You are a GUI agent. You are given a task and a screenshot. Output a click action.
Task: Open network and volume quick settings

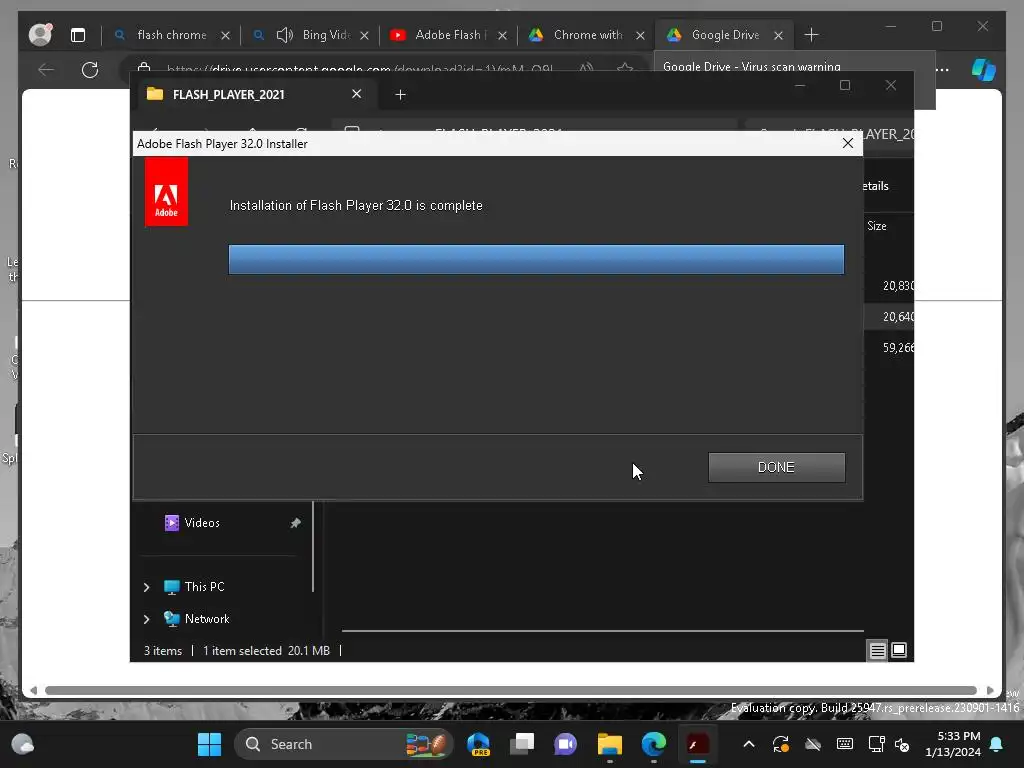(x=889, y=744)
